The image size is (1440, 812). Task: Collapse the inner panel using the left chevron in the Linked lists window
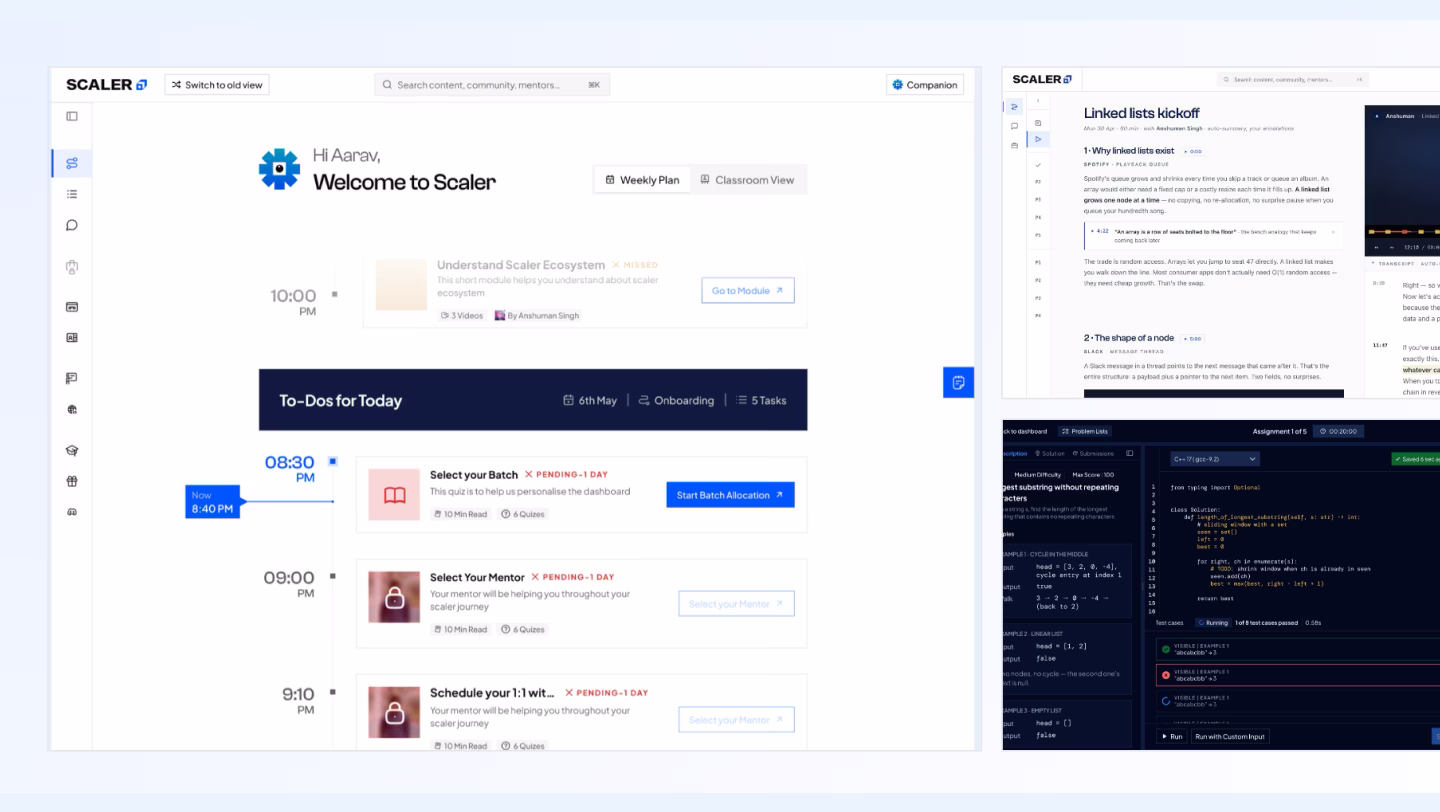click(1038, 100)
